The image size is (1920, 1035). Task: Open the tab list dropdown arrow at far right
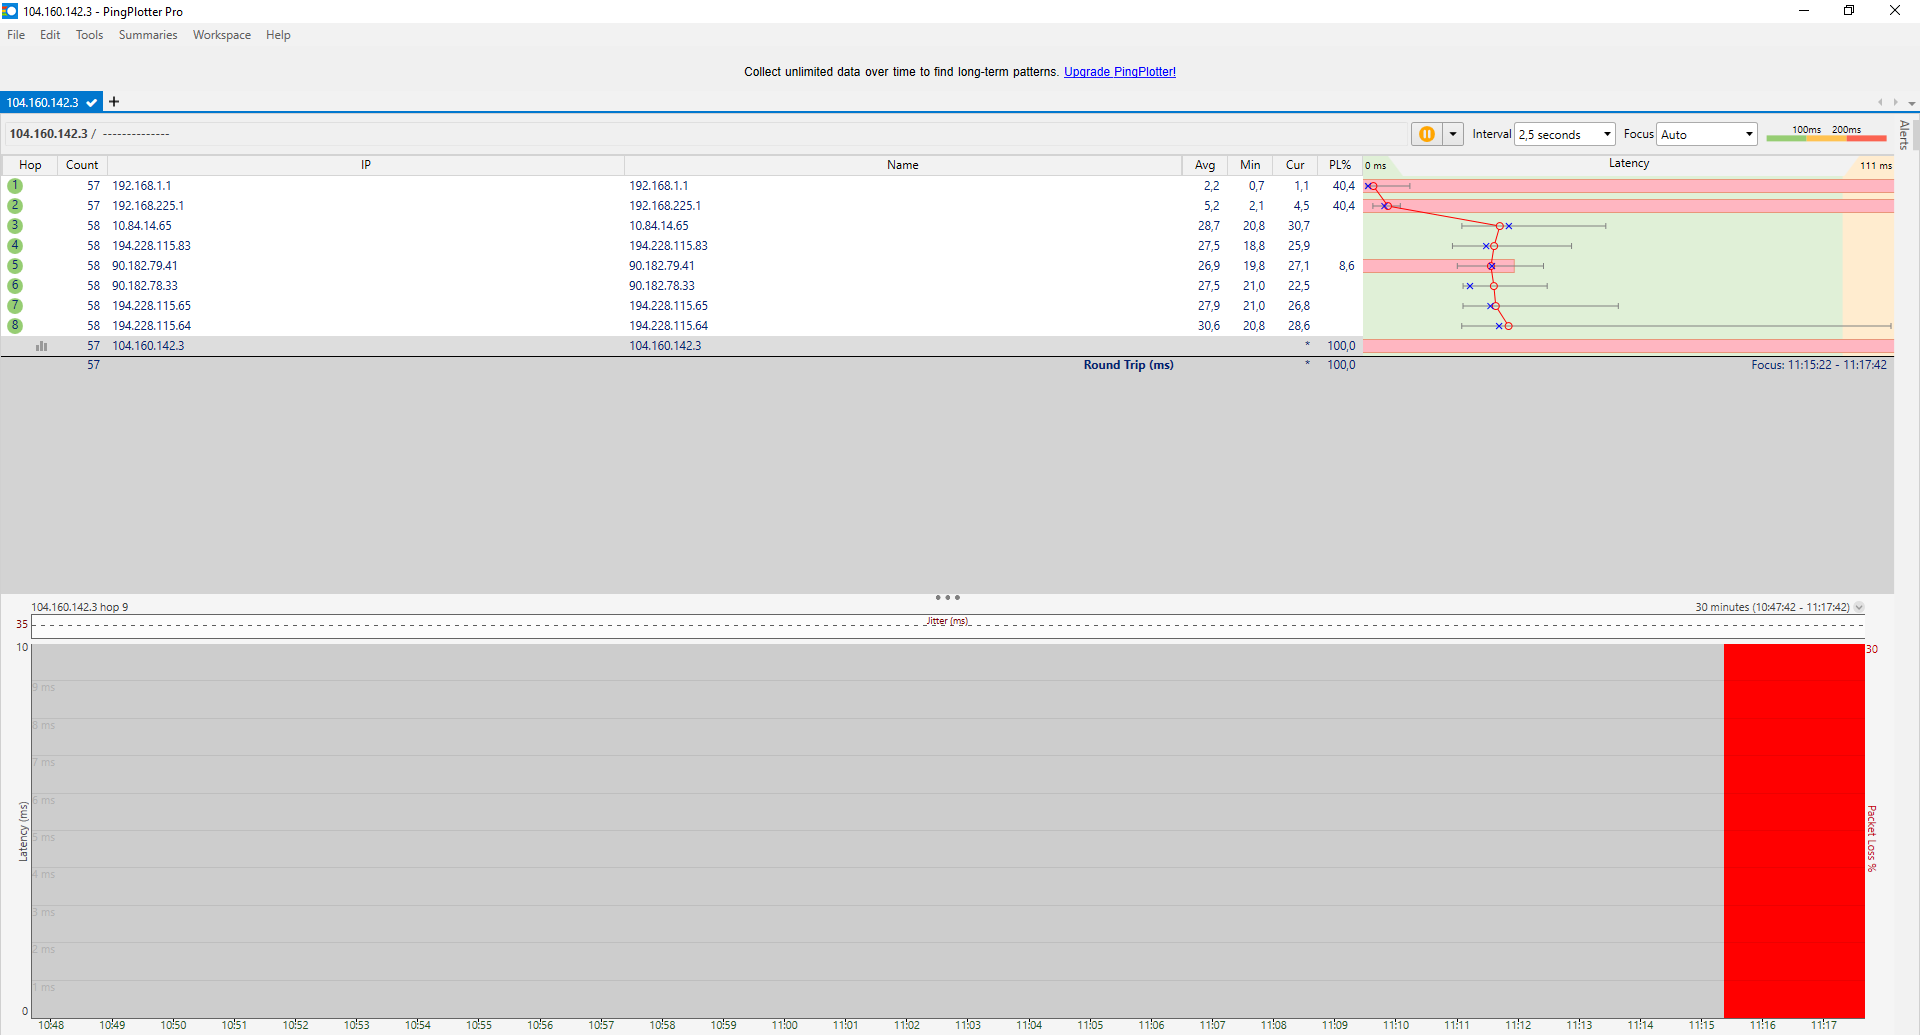click(1911, 103)
